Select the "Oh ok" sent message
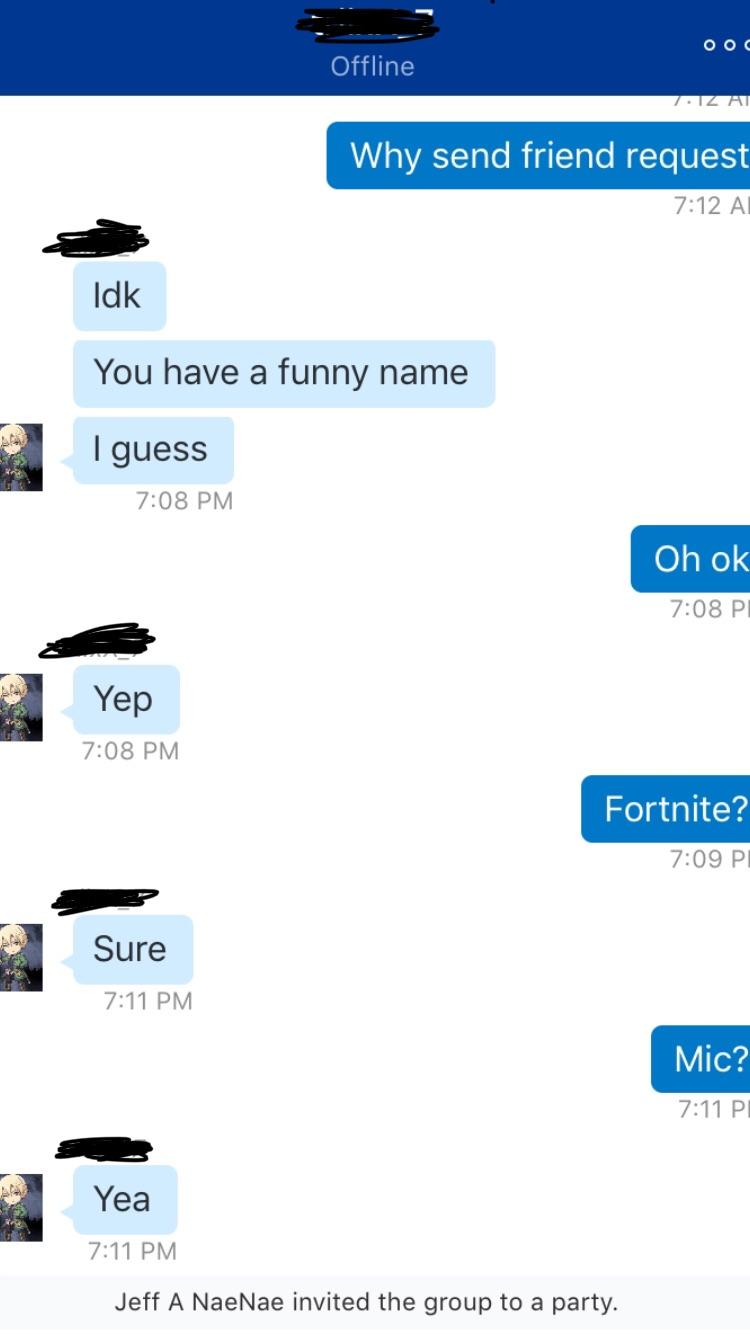 tap(690, 558)
